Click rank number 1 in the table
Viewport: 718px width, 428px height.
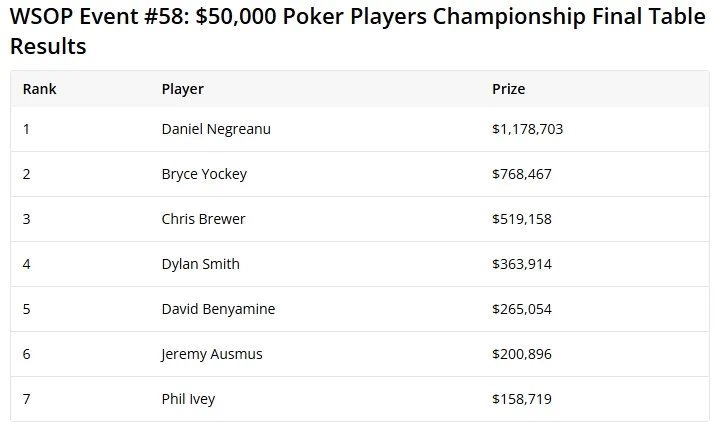click(x=26, y=129)
